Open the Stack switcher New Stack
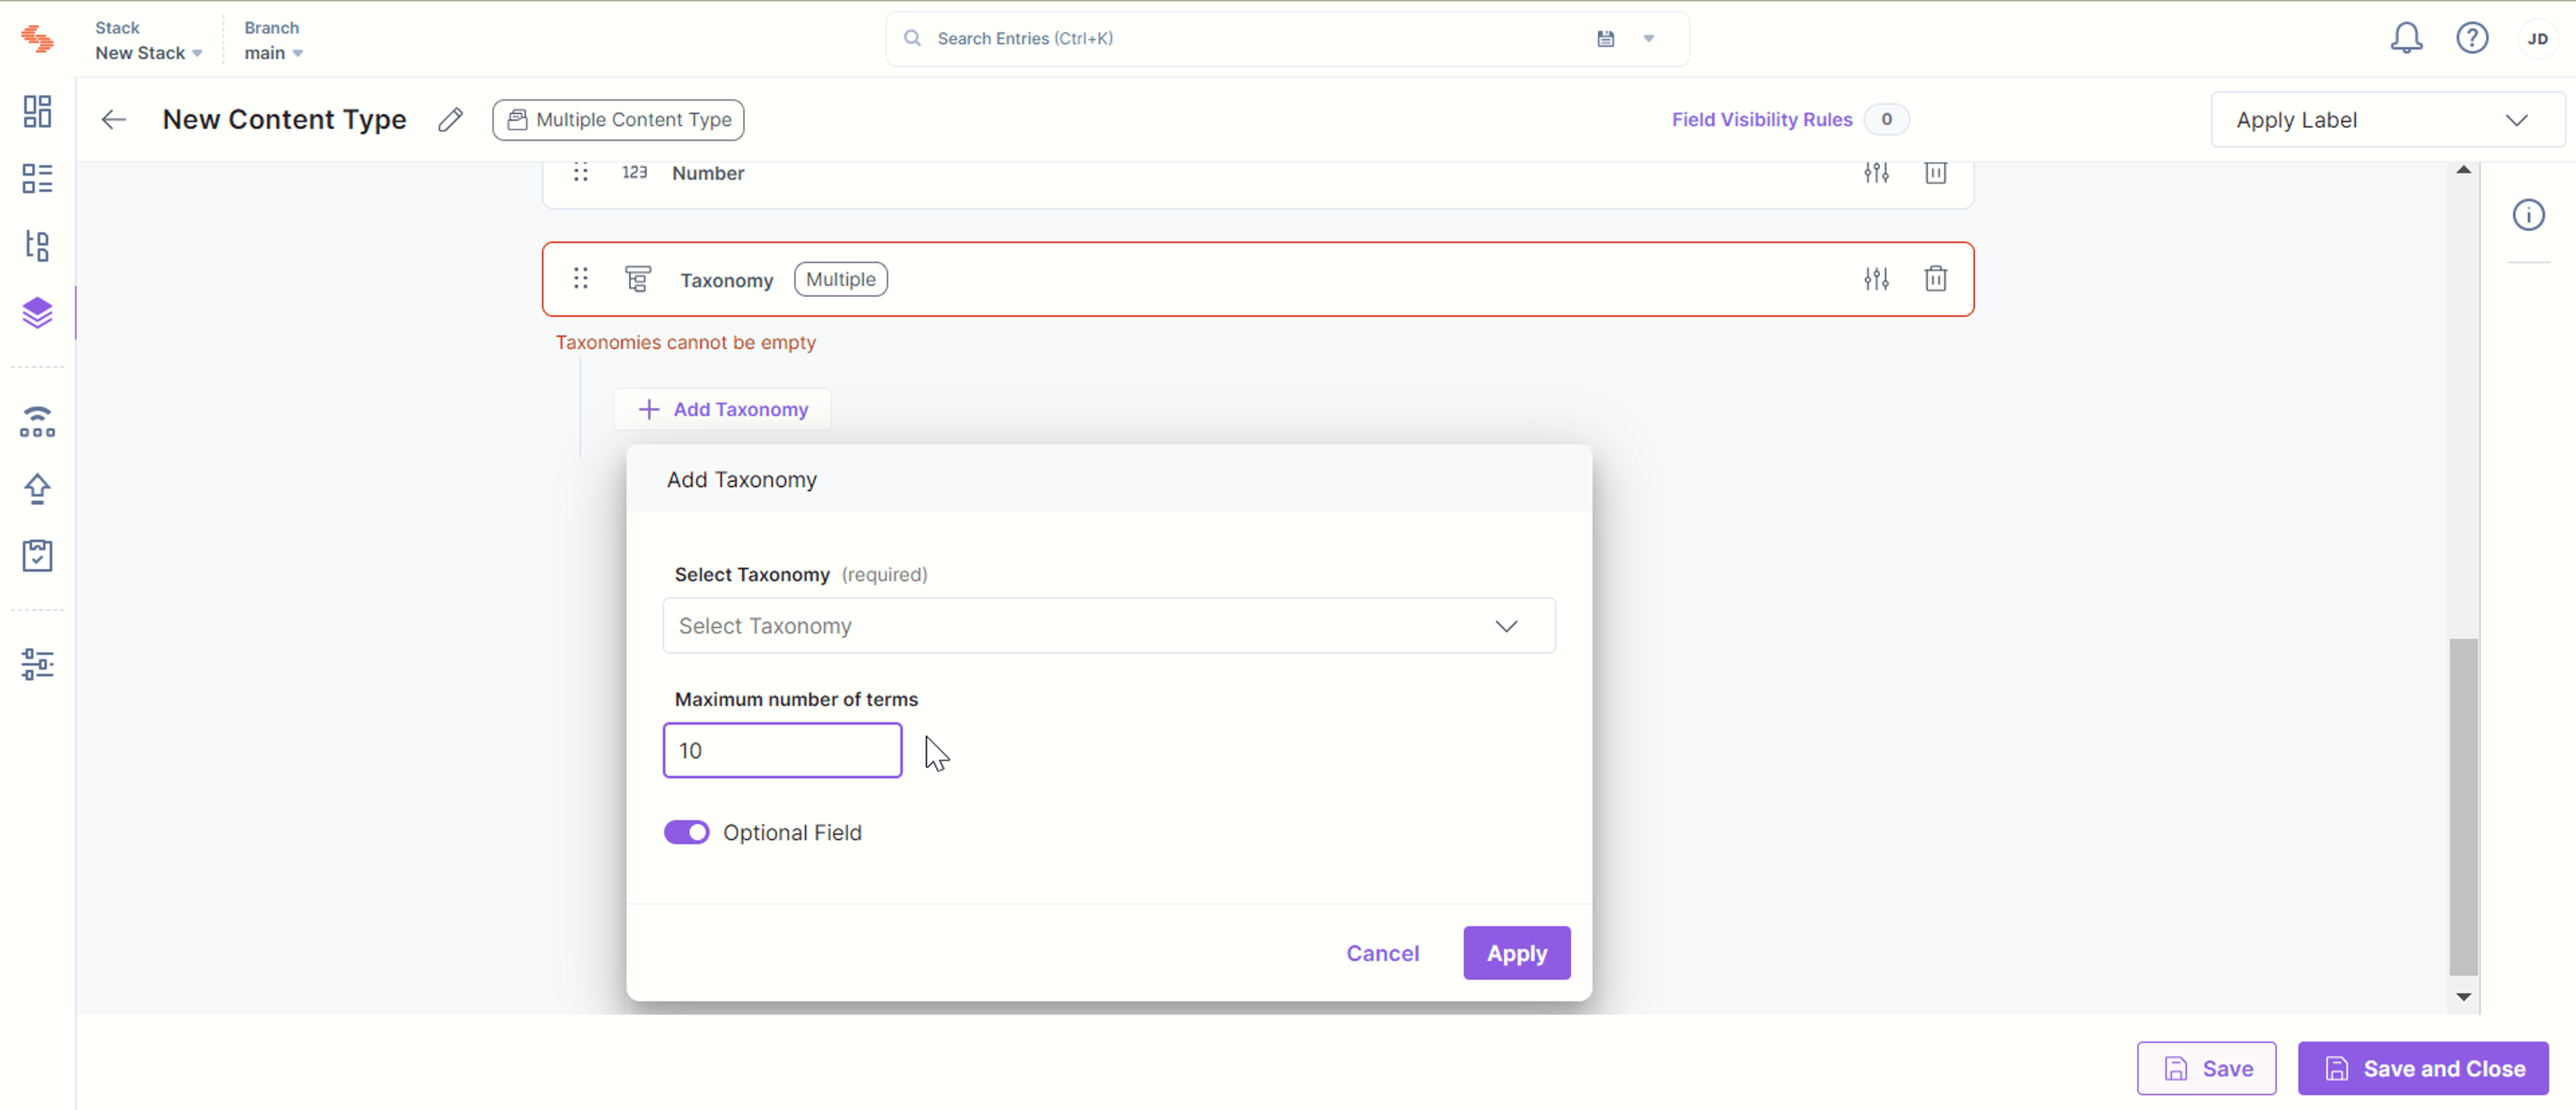 [x=148, y=53]
